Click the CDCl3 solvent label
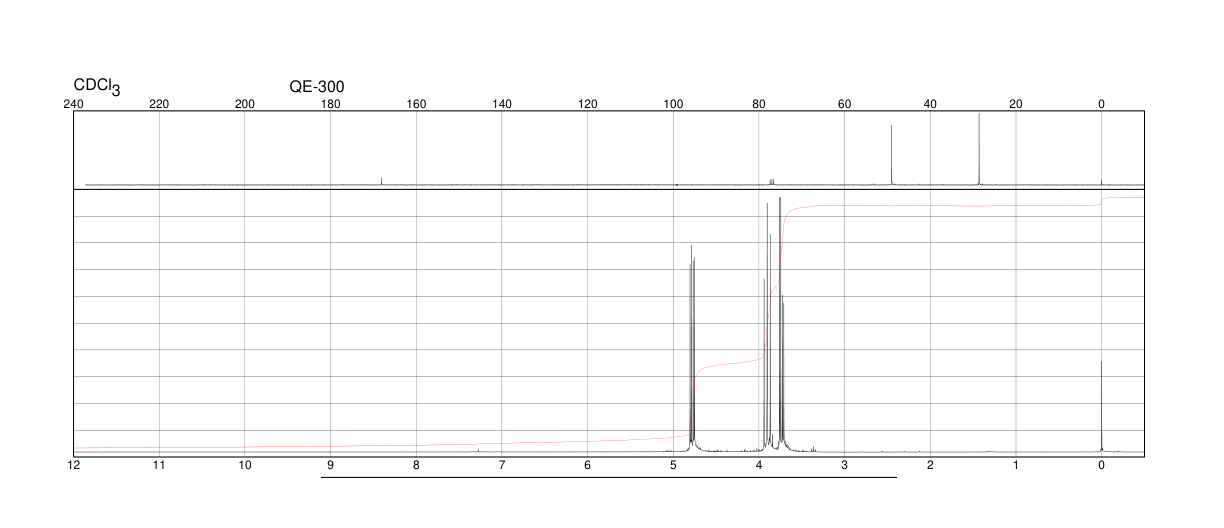This screenshot has height=528, width=1224. click(97, 88)
